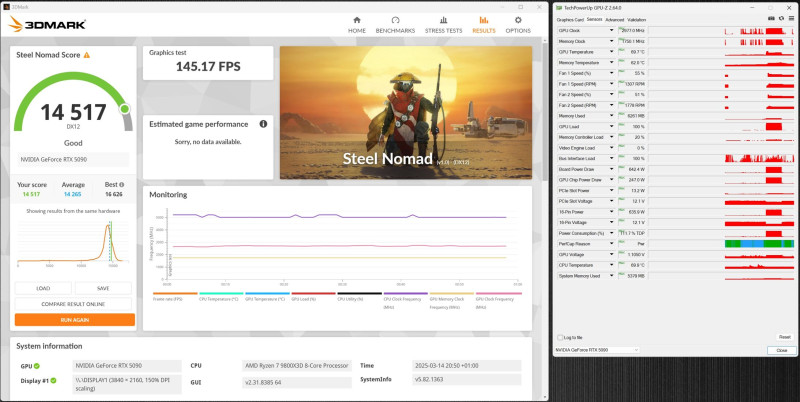Click the info icon next to Best score
This screenshot has height=402, width=800.
tap(121, 185)
